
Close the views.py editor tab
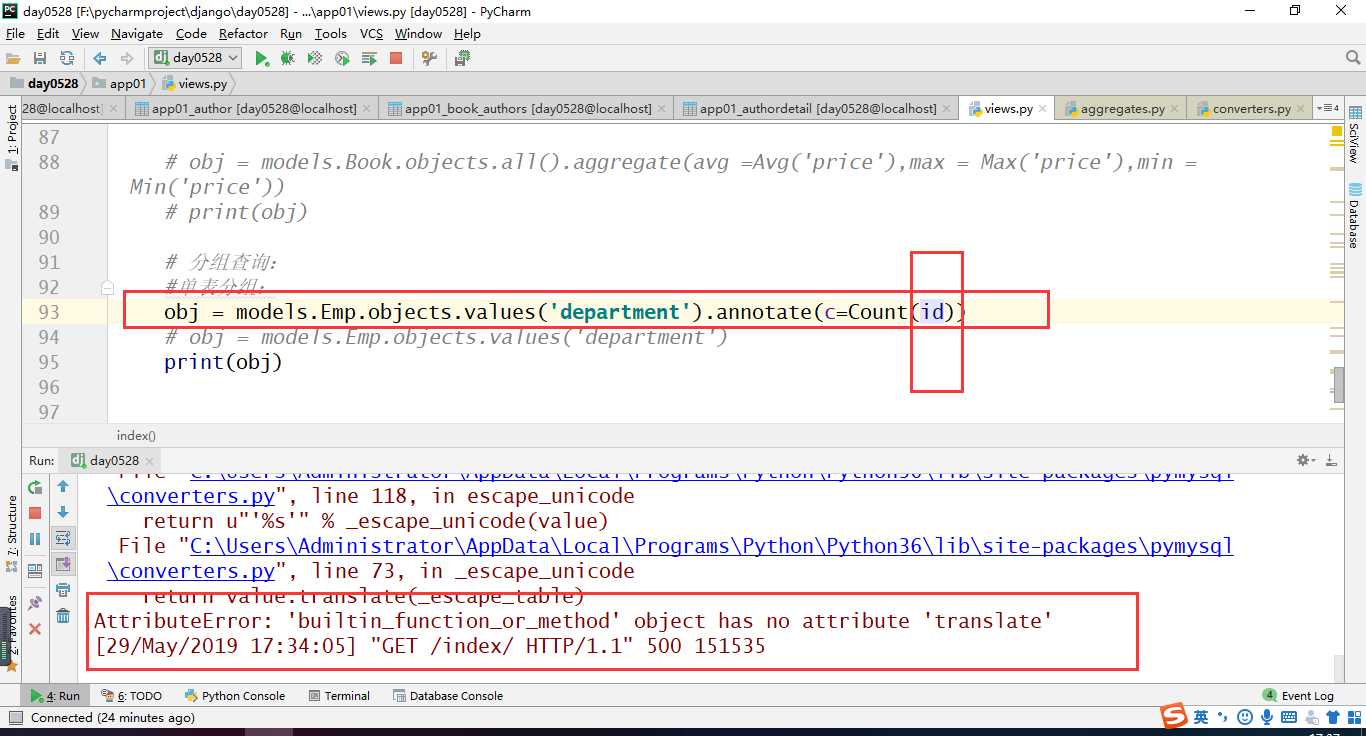coord(1043,108)
